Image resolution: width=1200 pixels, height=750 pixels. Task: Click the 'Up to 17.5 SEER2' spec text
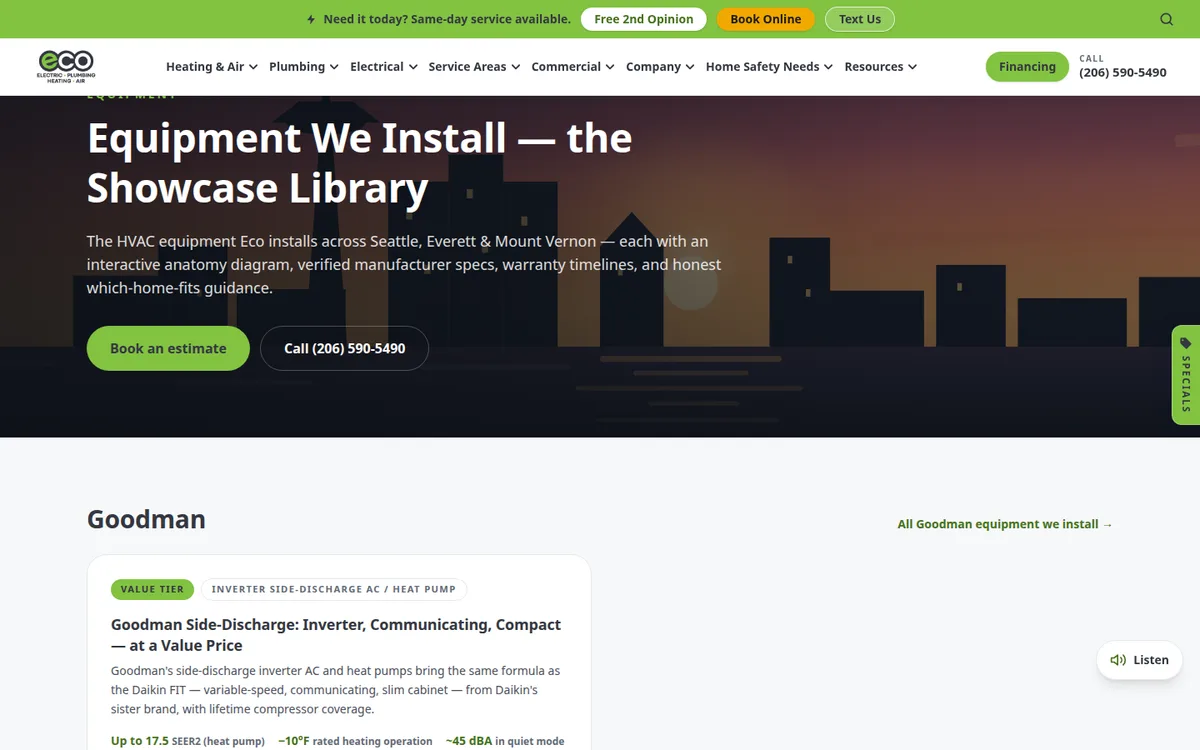[188, 741]
